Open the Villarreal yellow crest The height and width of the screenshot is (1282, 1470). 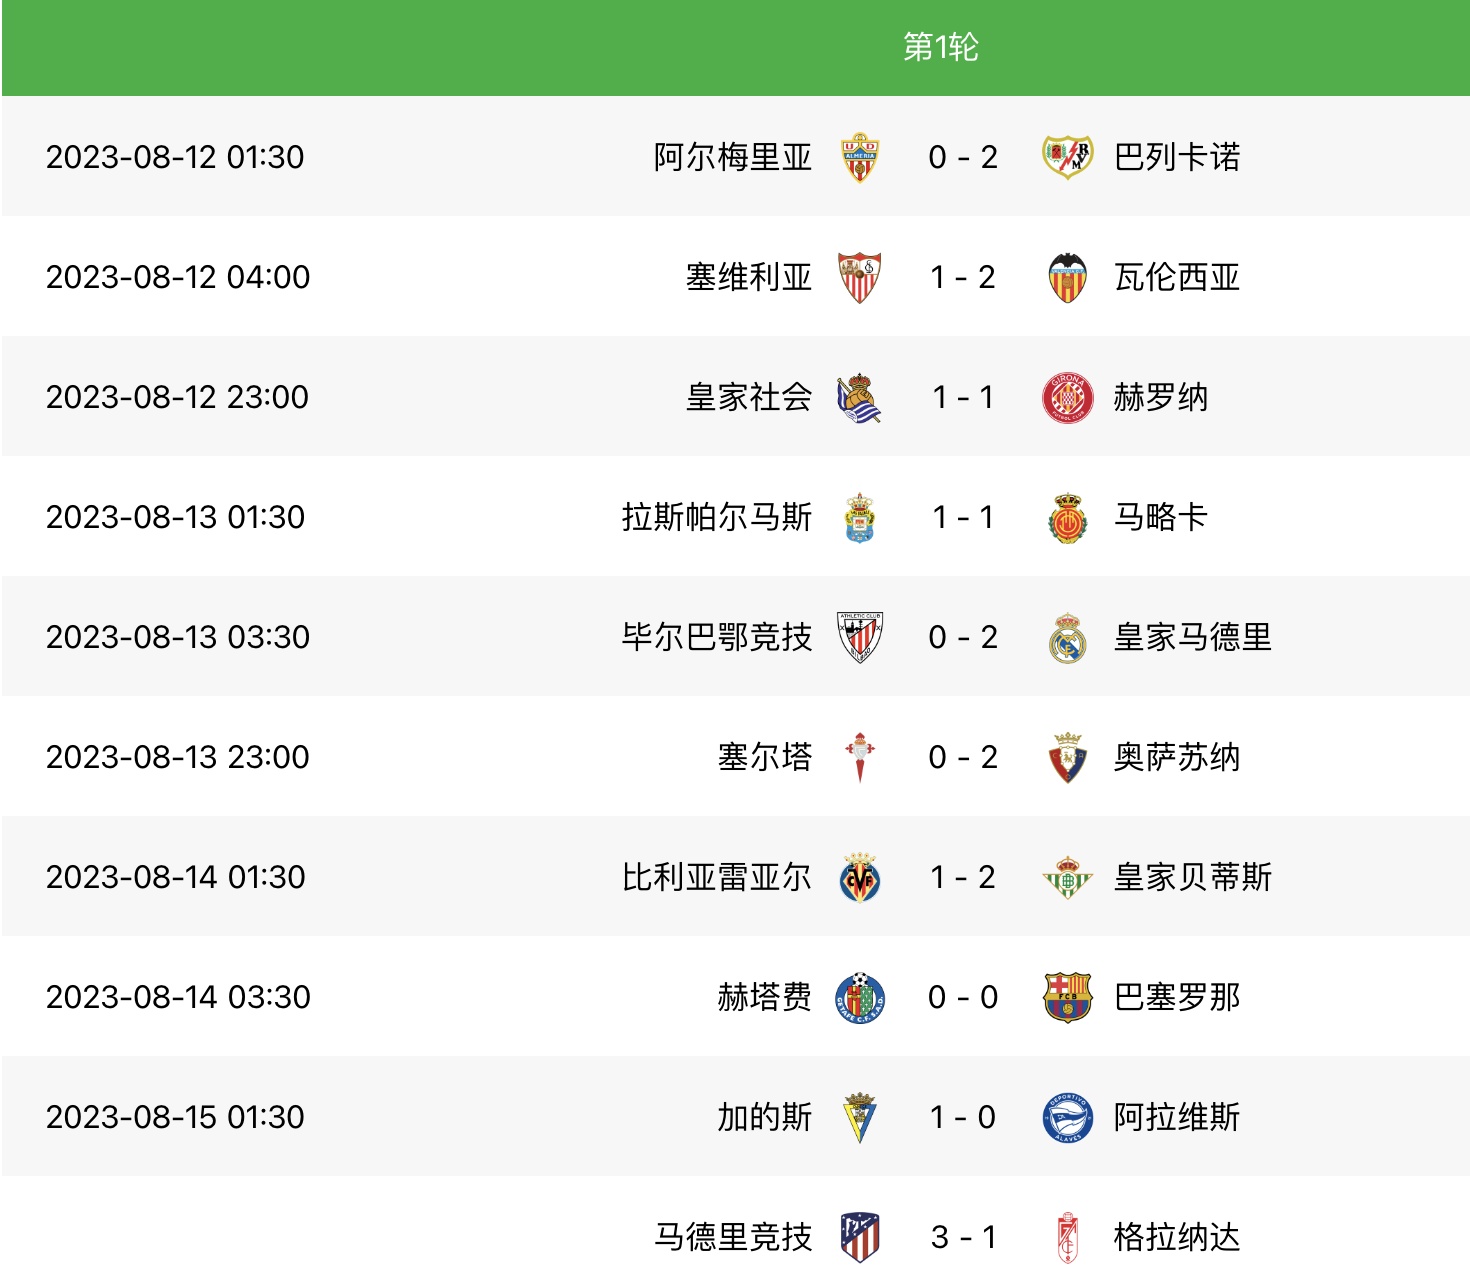[x=860, y=877]
